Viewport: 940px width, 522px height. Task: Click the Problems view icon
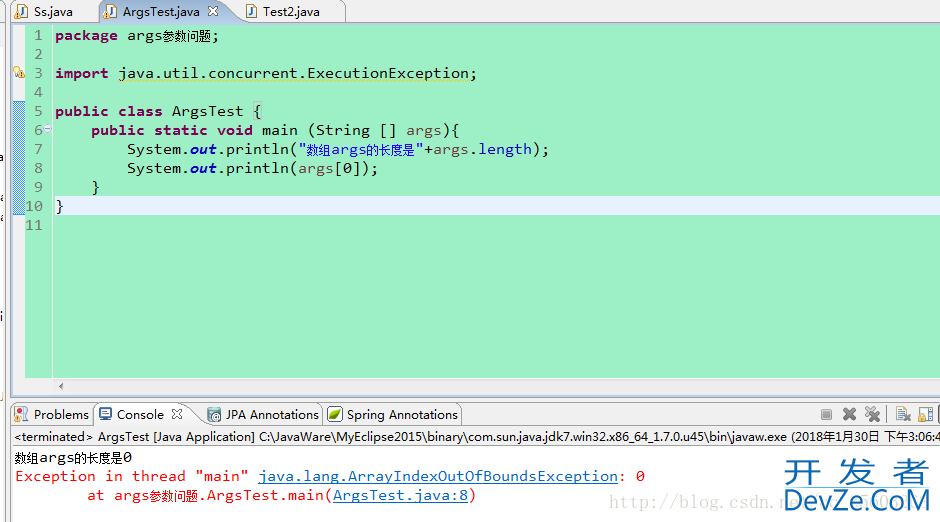tap(21, 414)
